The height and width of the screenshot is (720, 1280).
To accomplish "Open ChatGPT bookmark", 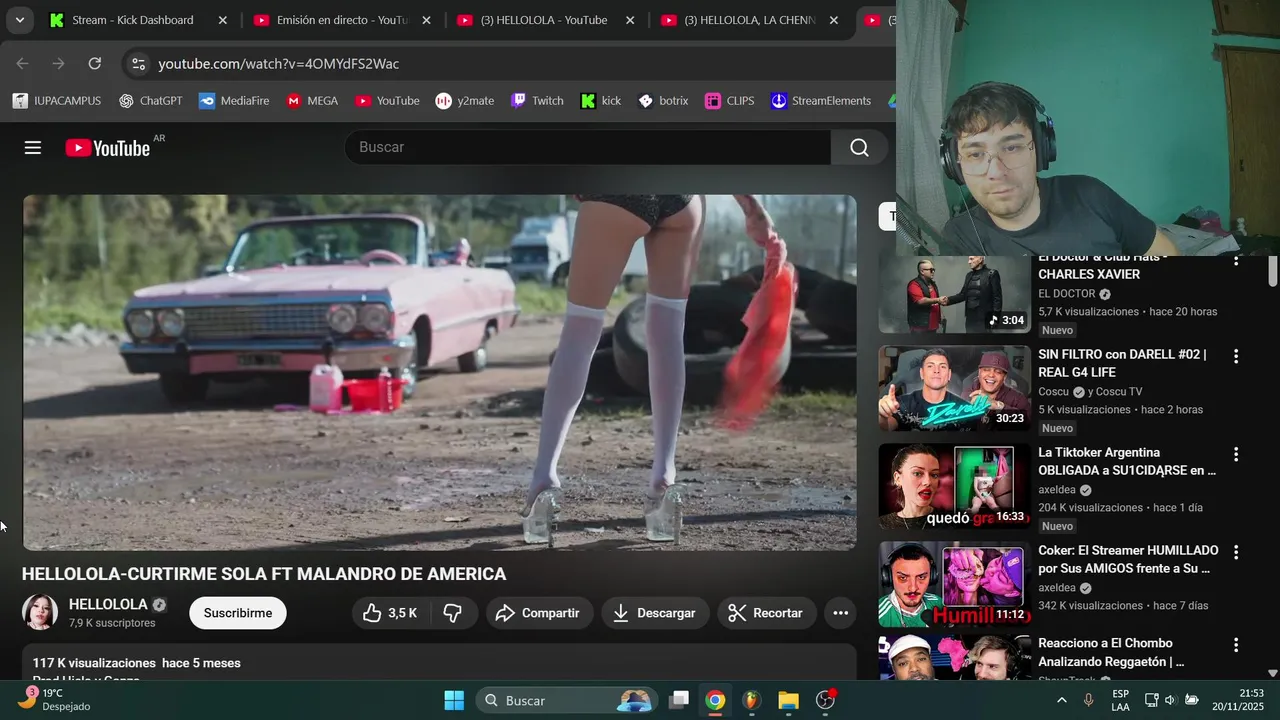I will click(x=151, y=101).
